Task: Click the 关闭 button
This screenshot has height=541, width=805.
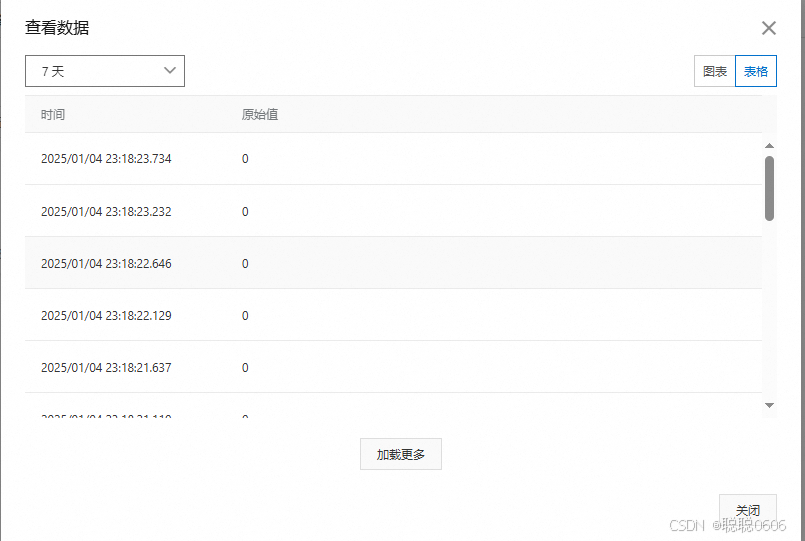Action: (x=748, y=510)
